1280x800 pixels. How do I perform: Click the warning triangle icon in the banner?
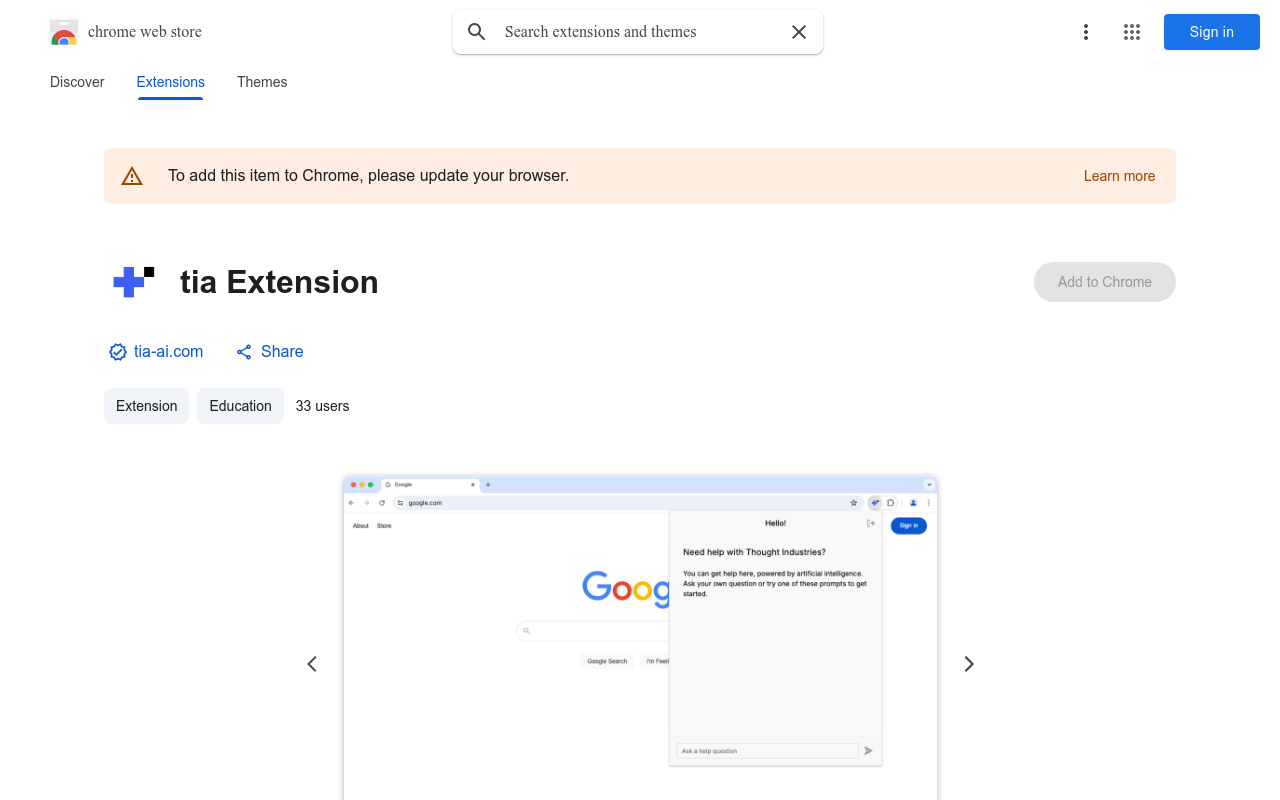pyautogui.click(x=132, y=175)
